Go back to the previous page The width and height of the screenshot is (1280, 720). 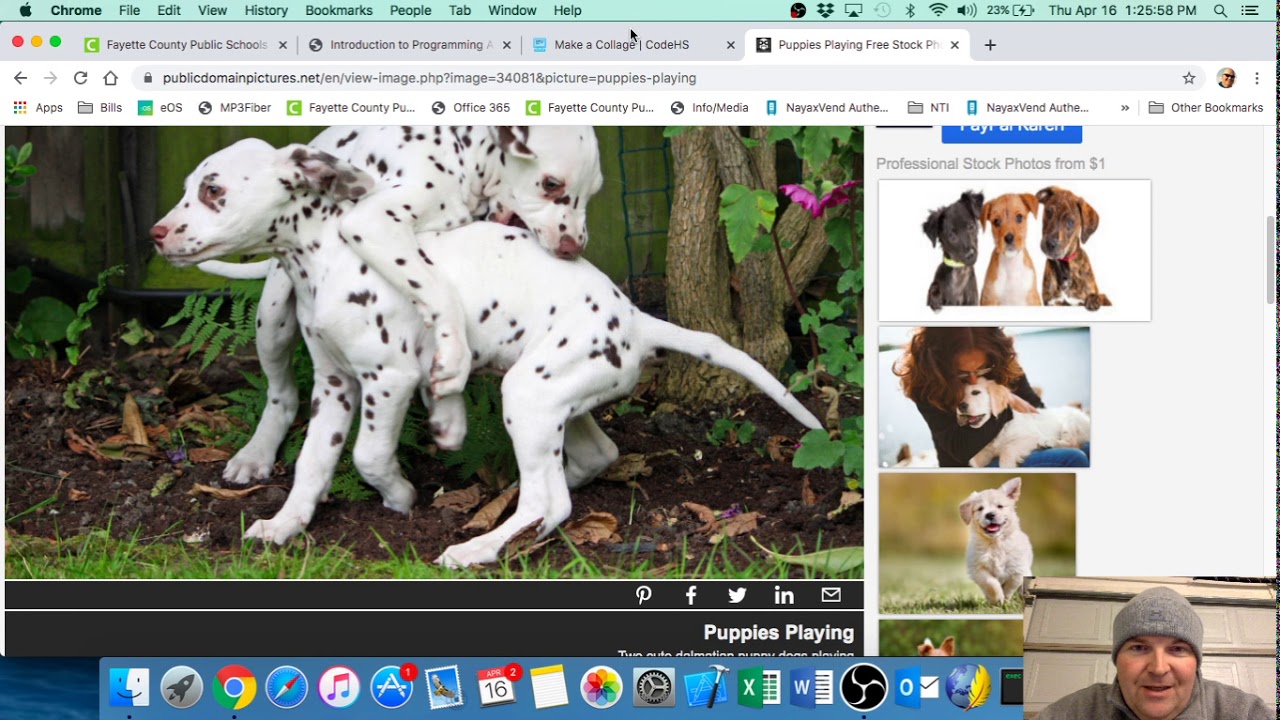[21, 78]
